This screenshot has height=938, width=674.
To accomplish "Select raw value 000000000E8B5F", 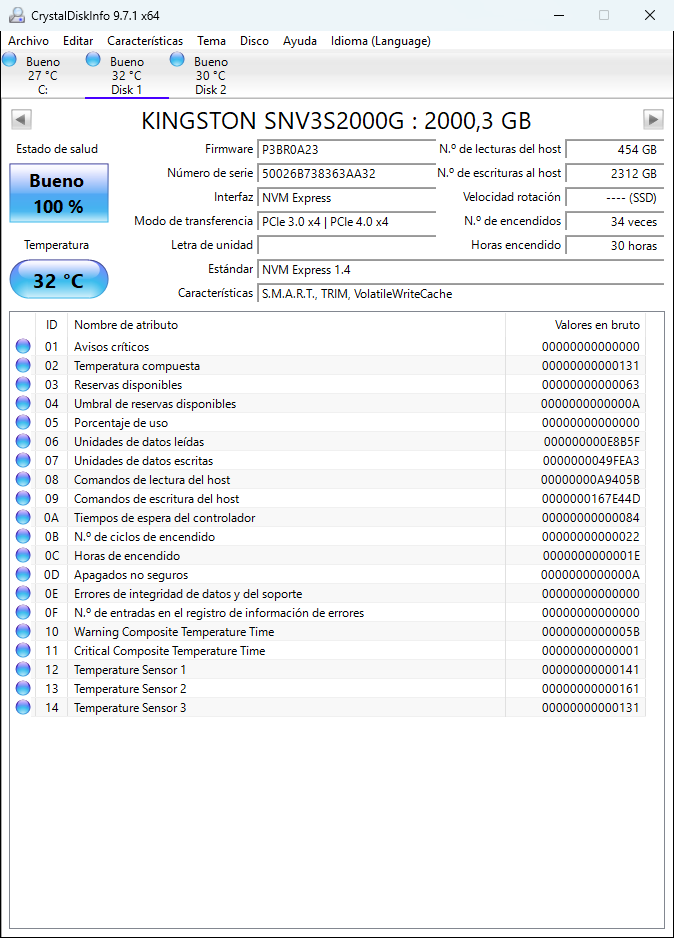I will 591,441.
